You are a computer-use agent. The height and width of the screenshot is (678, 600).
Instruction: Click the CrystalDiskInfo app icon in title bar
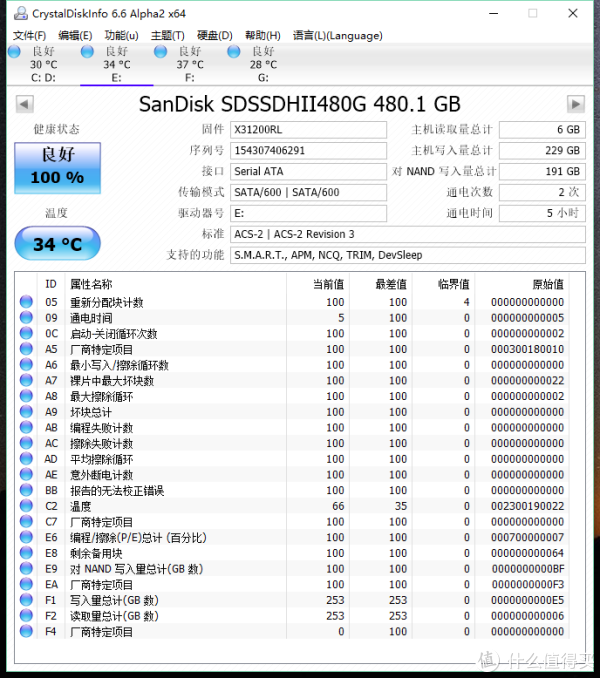(x=21, y=13)
